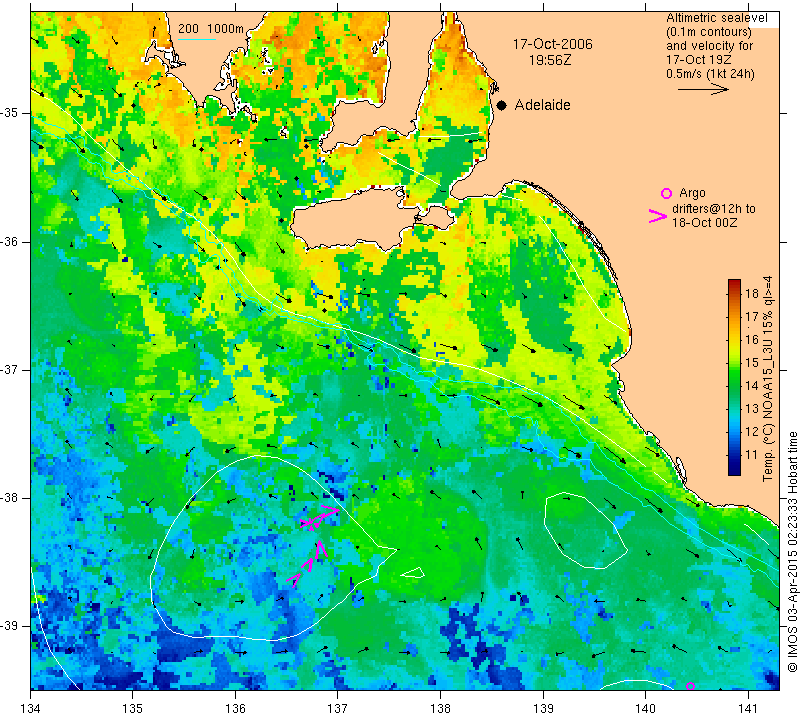Click the Adelaide city label
Image resolution: width=800 pixels, height=720 pixels.
542,105
